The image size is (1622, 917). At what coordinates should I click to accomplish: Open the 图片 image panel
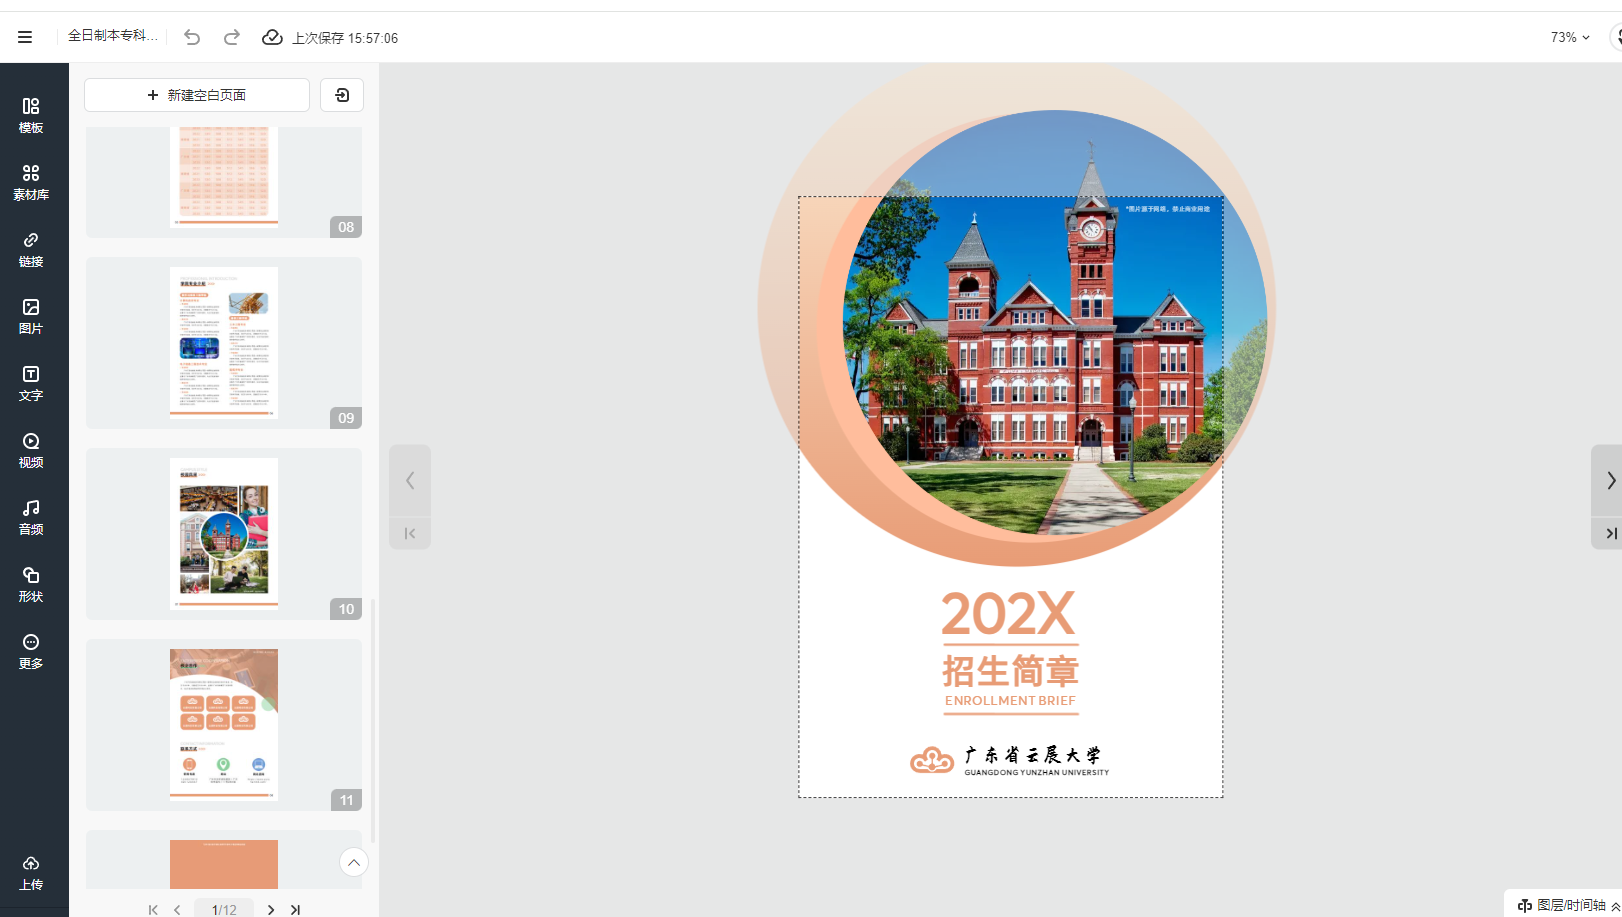point(31,316)
